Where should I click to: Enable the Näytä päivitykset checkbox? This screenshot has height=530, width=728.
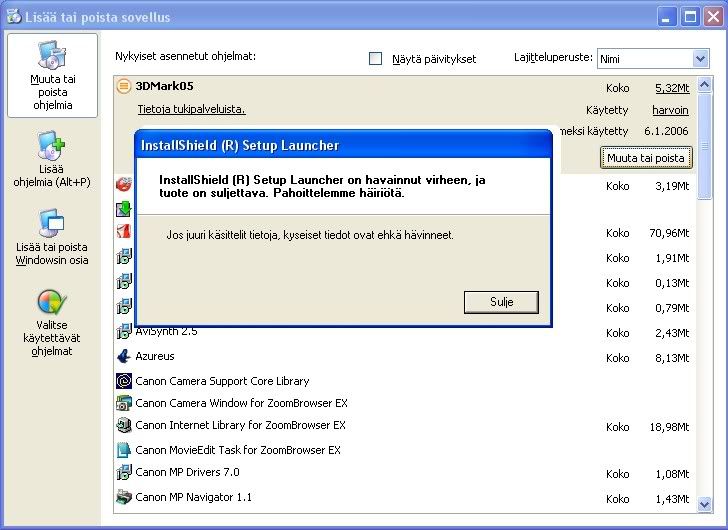click(x=376, y=59)
